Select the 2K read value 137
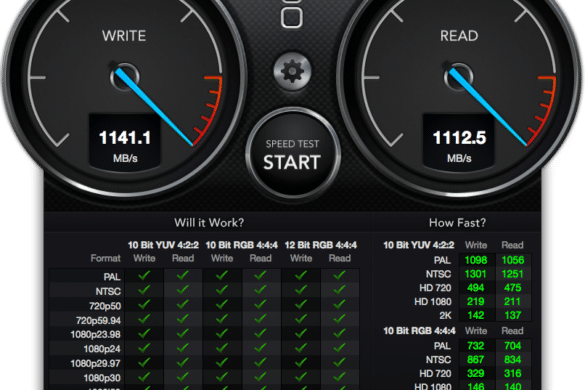This screenshot has width=585, height=390. point(513,315)
